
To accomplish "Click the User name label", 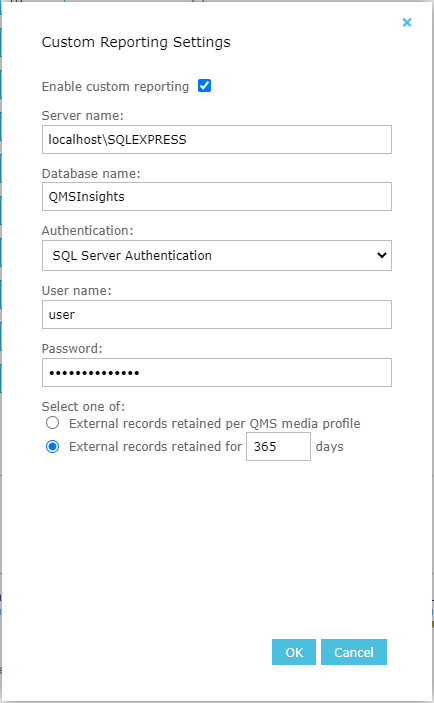I will (76, 291).
